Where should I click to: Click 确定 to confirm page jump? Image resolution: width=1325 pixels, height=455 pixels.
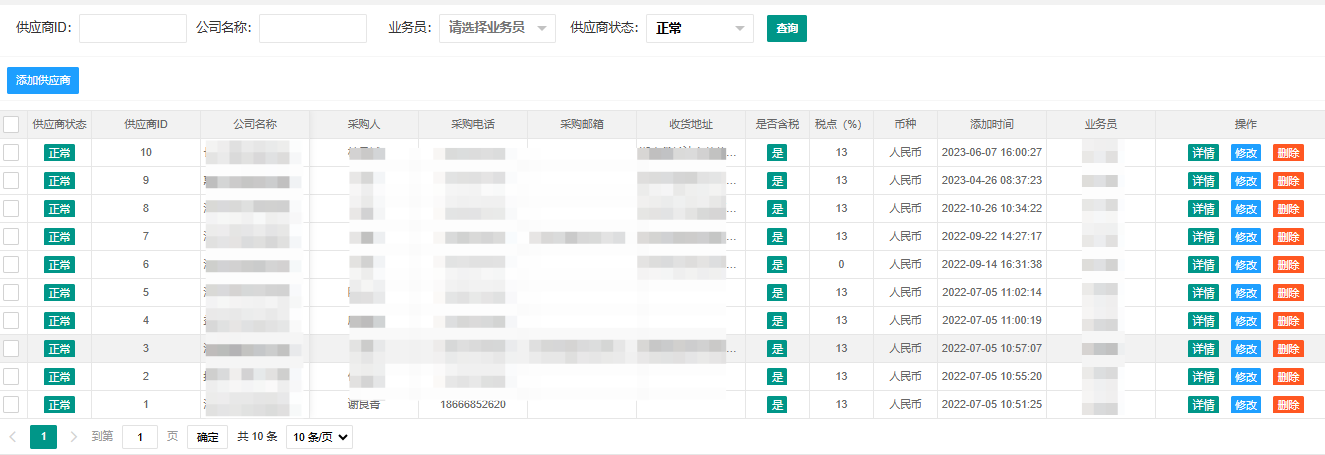207,437
